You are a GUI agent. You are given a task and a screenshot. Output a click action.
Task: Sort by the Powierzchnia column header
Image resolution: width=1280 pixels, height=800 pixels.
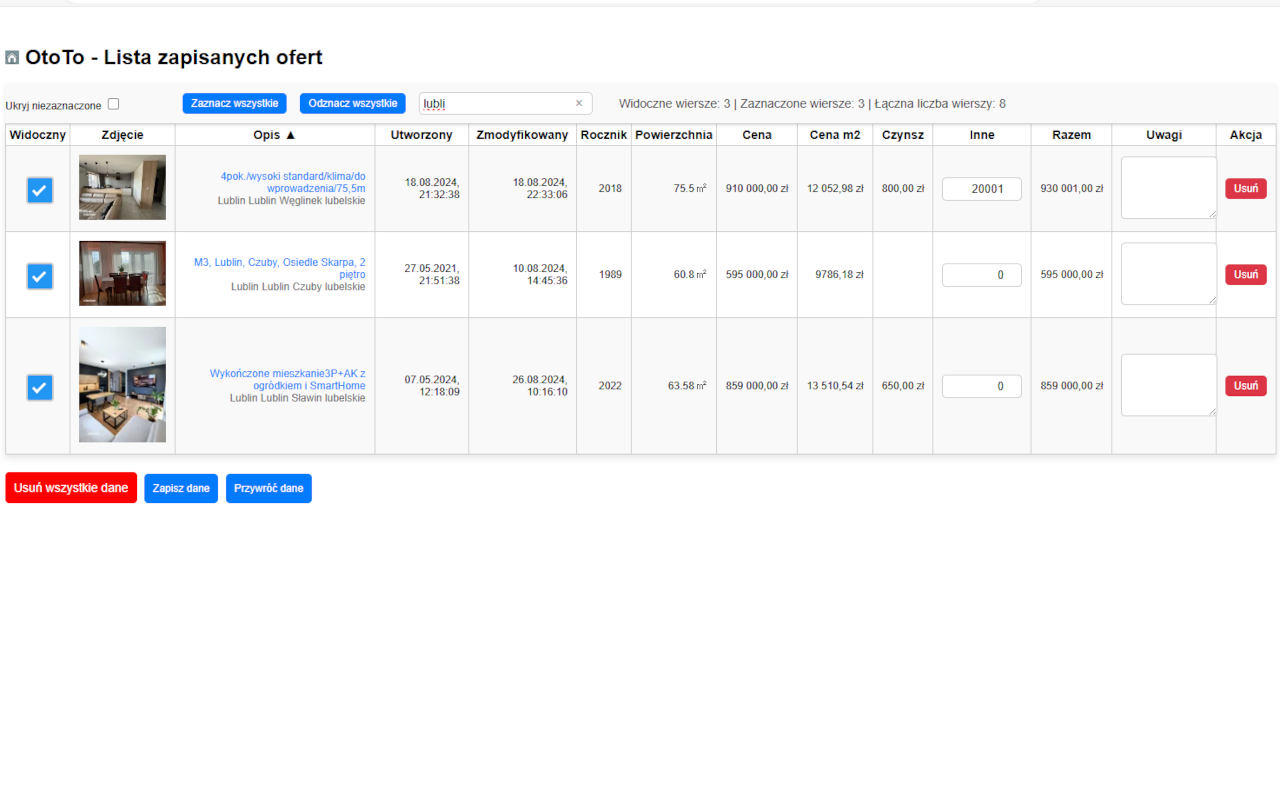[674, 135]
